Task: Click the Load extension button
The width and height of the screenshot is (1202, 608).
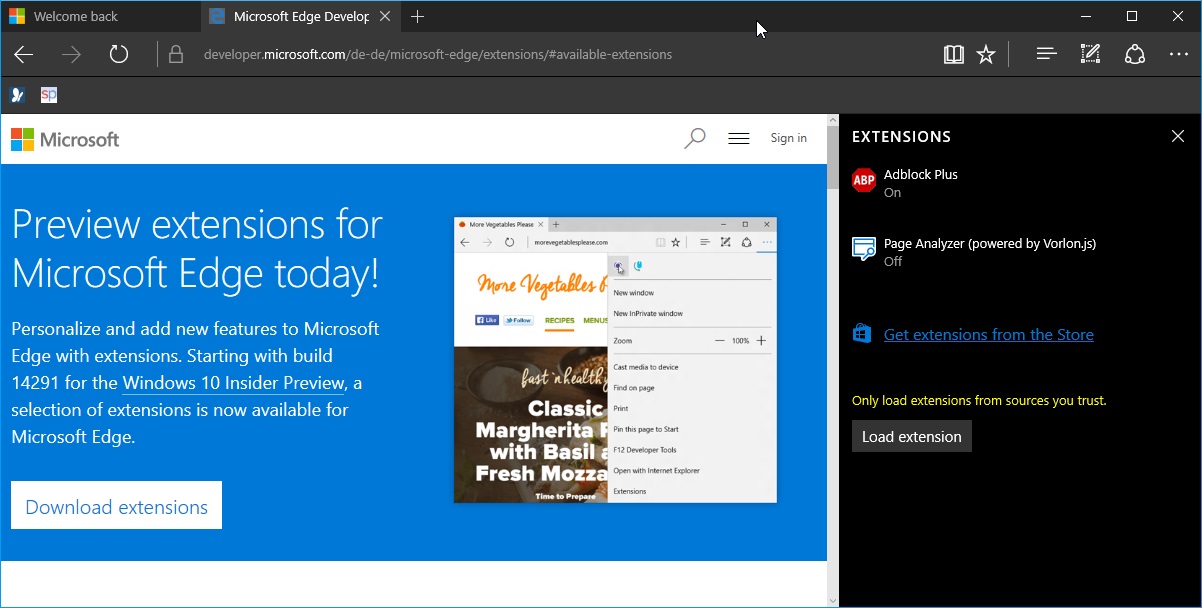Action: point(912,436)
